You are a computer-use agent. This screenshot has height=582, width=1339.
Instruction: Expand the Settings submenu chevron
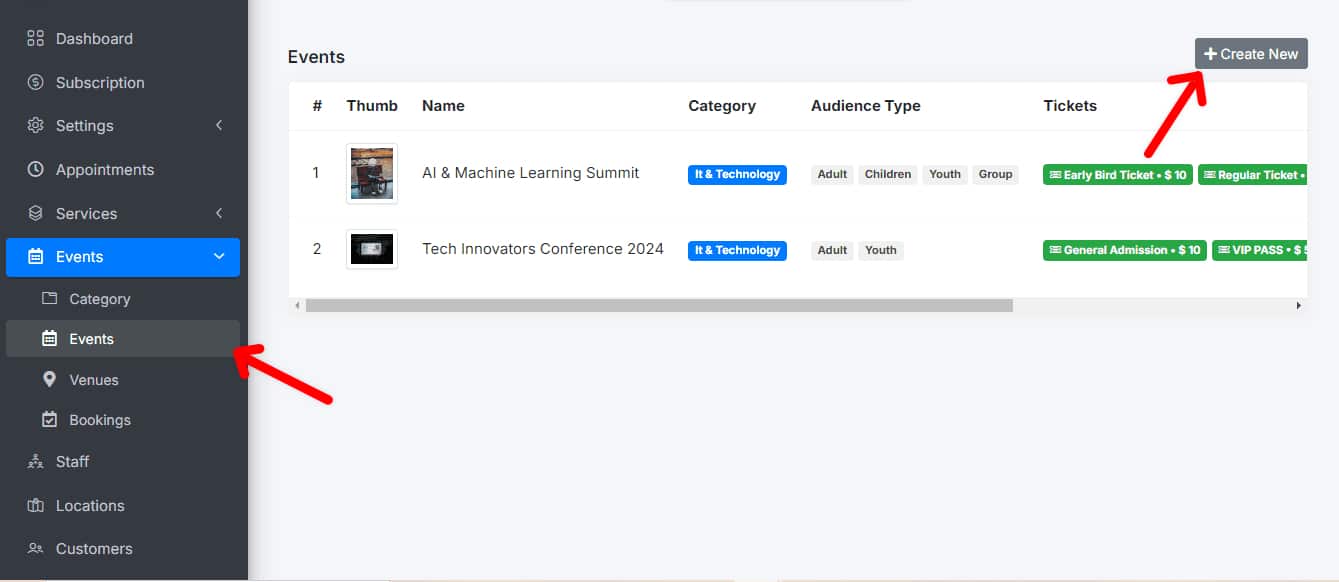click(x=219, y=126)
